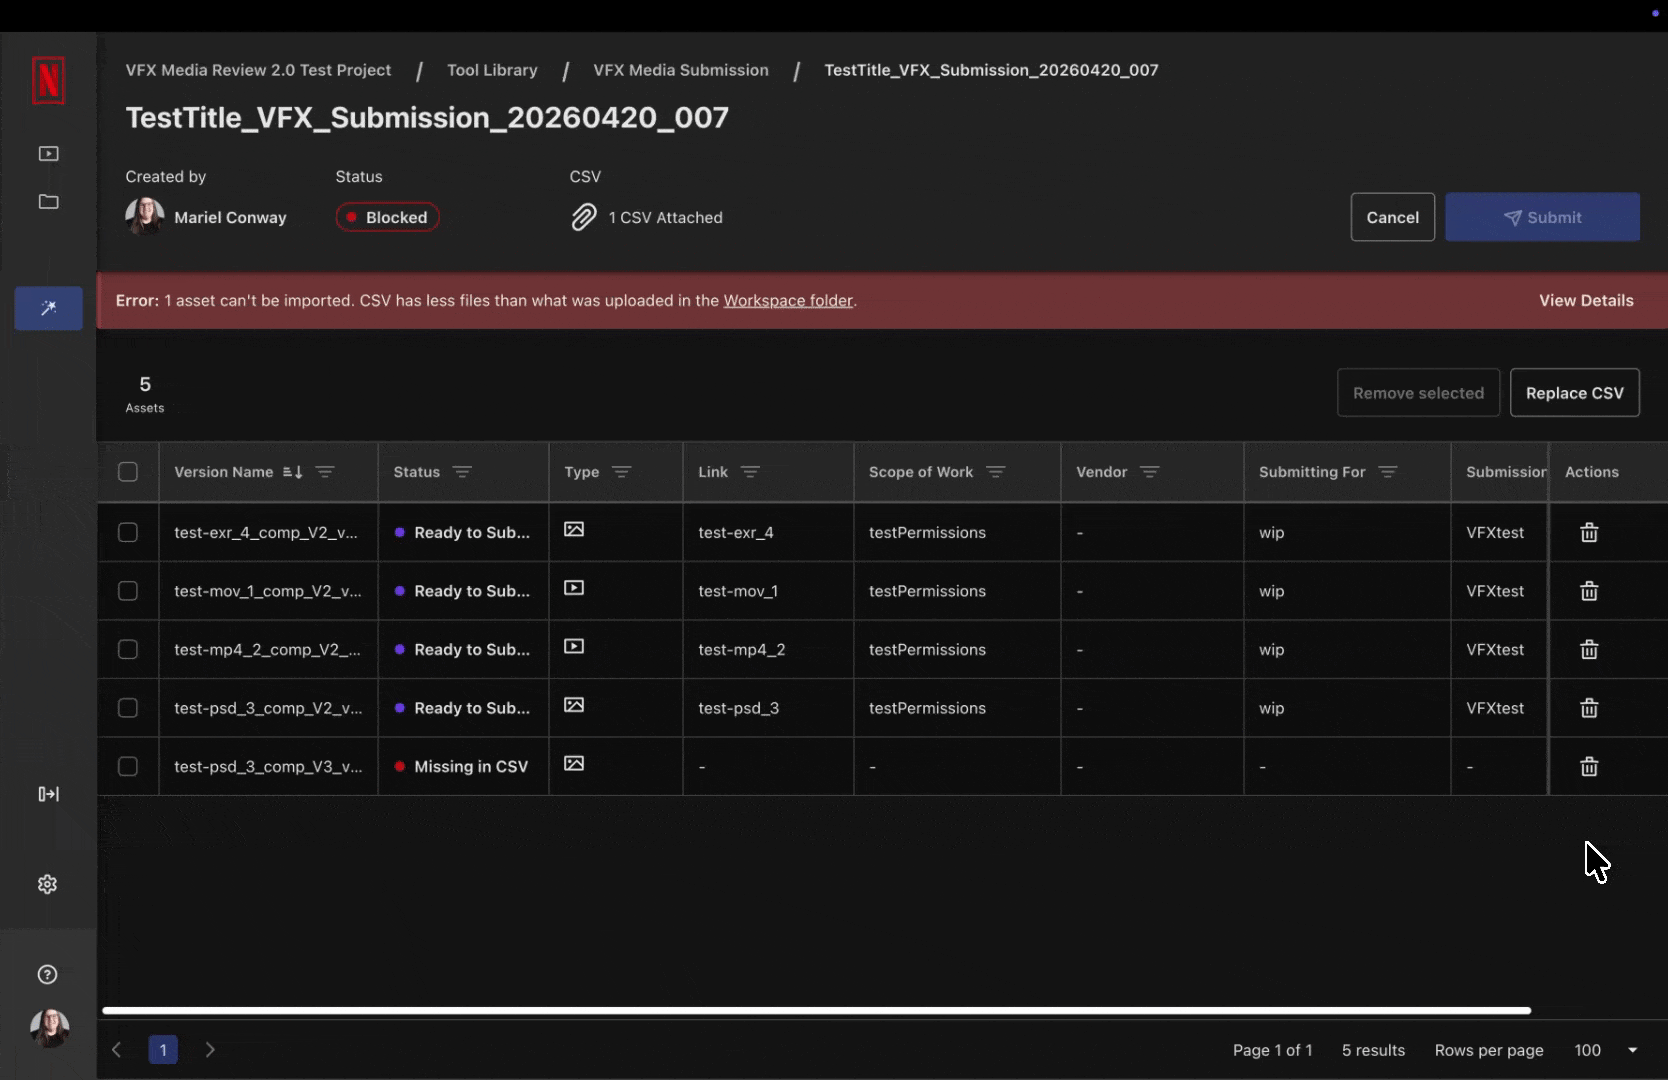Go to VFX Media Review 2.0 Test Project breadcrumb
Image resolution: width=1668 pixels, height=1080 pixels.
[x=258, y=70]
